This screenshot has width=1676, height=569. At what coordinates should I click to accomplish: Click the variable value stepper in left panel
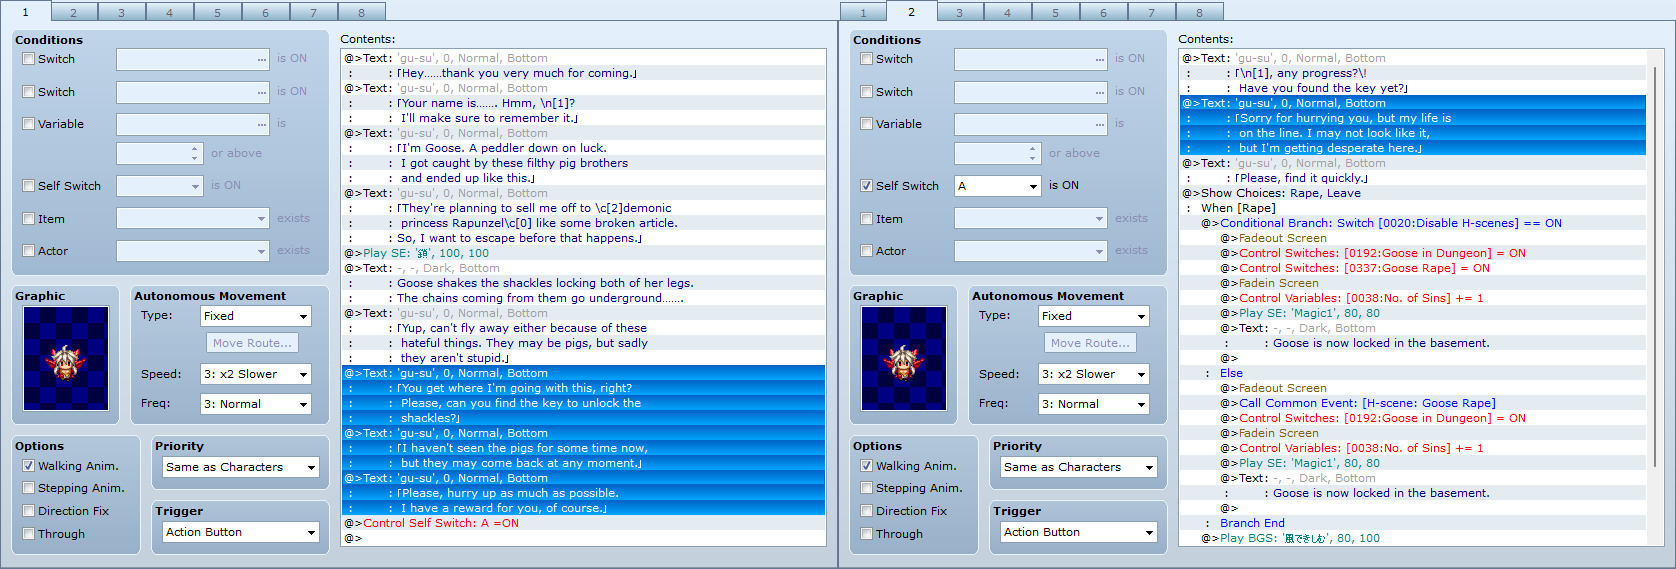tap(195, 153)
